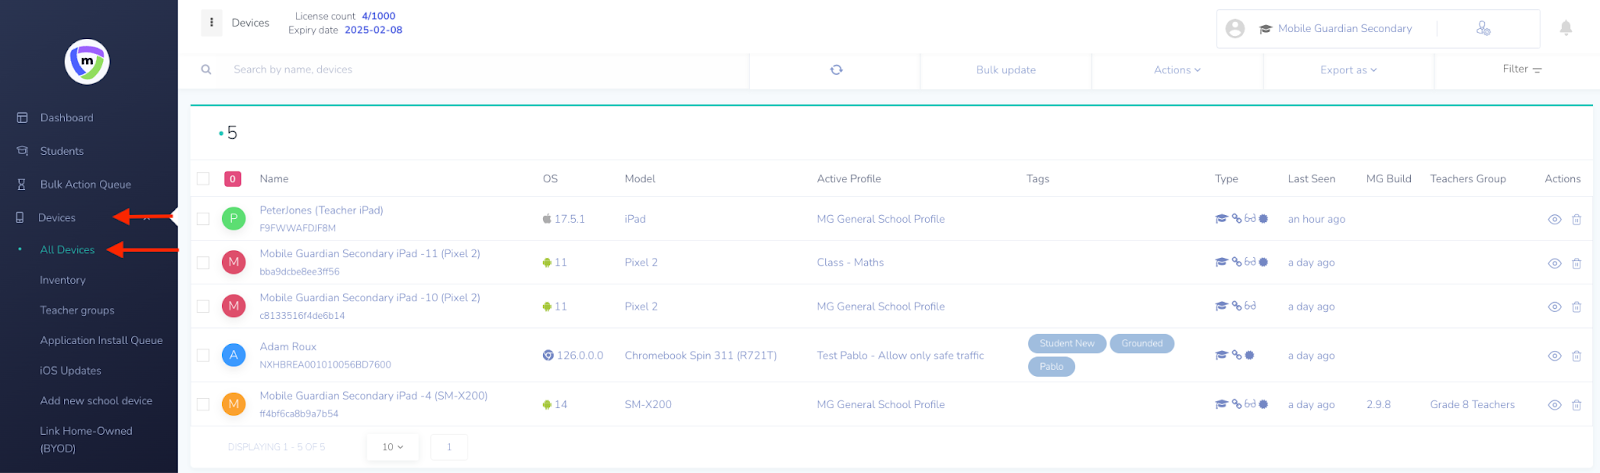Screen dimensions: 1600x473
Task: Click the Dashboard sidebar icon
Action: tap(22, 118)
